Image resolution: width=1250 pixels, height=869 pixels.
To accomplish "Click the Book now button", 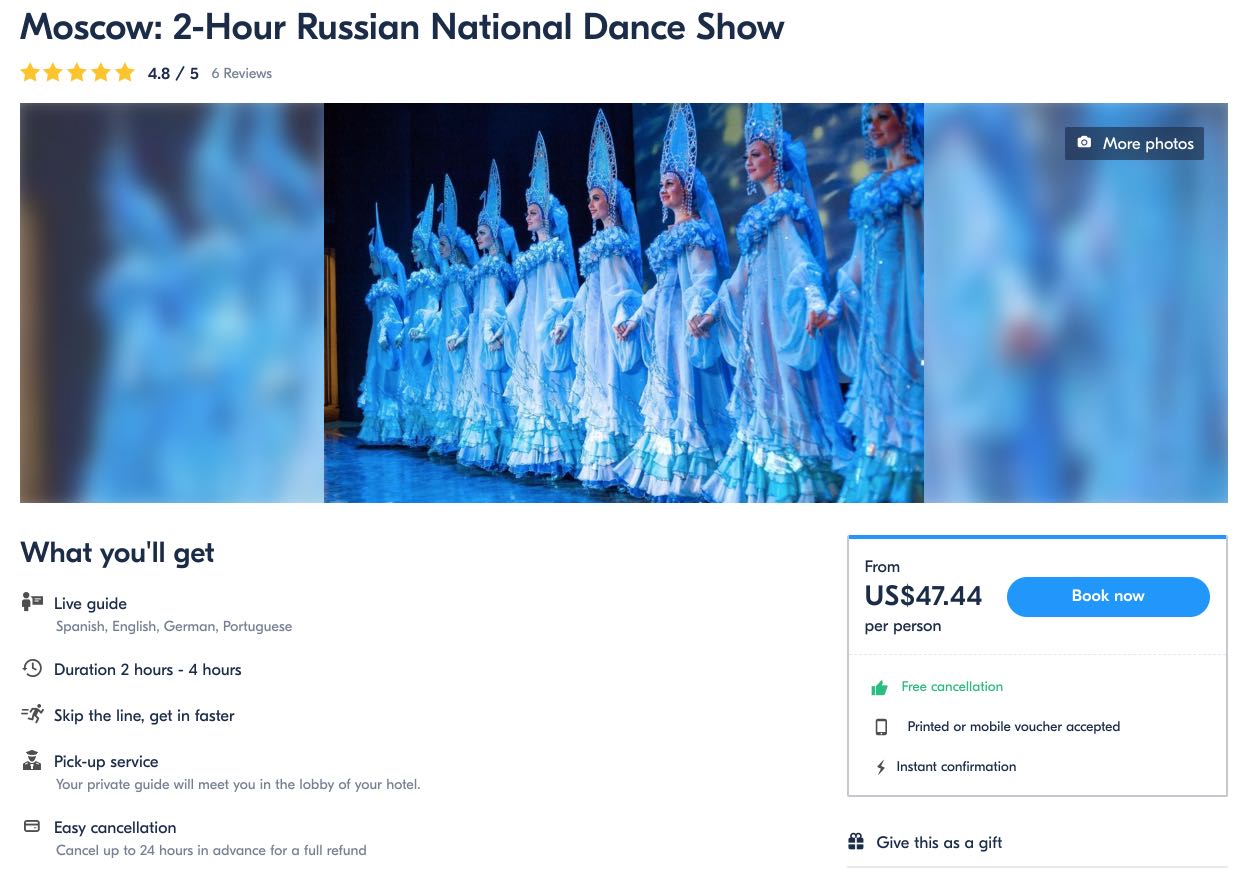I will pos(1108,596).
